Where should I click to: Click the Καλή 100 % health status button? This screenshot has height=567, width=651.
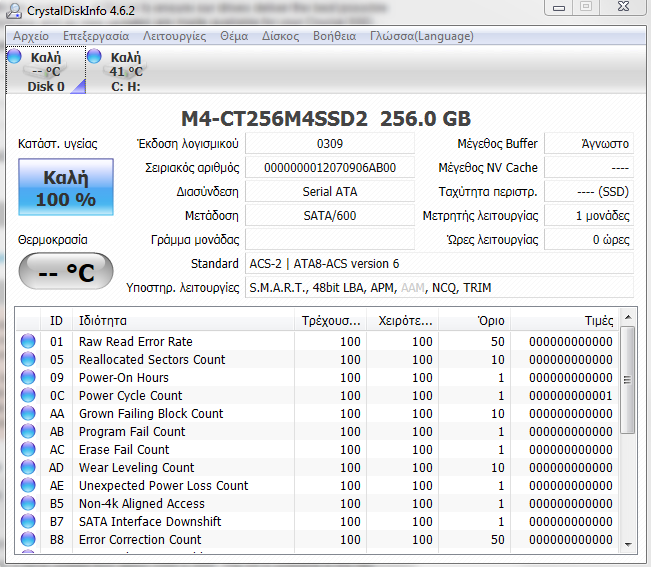[66, 187]
